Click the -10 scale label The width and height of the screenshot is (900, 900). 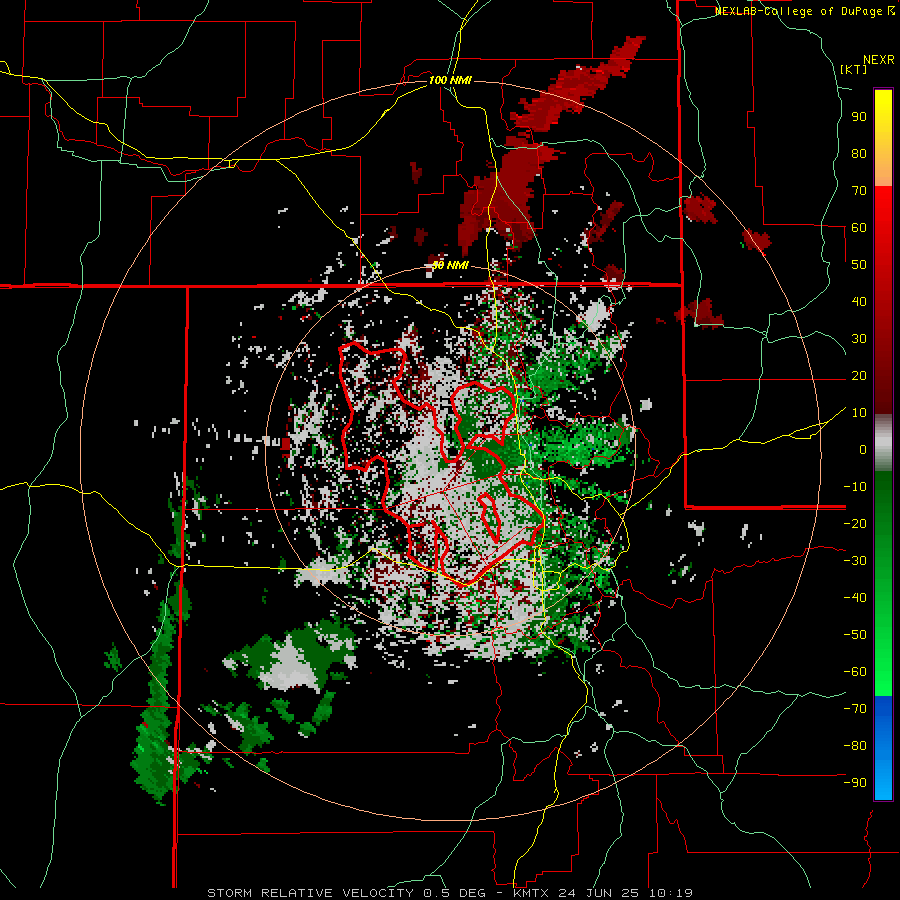pos(855,487)
